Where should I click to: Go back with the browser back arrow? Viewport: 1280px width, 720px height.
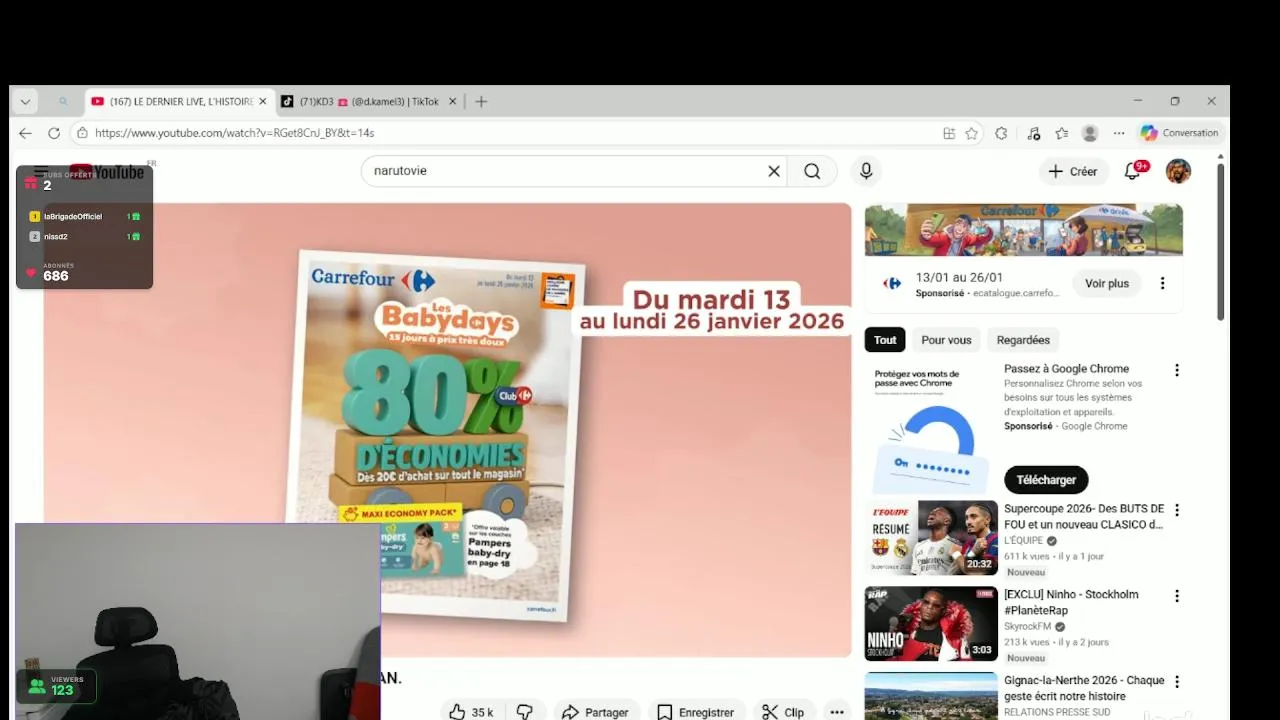point(25,133)
